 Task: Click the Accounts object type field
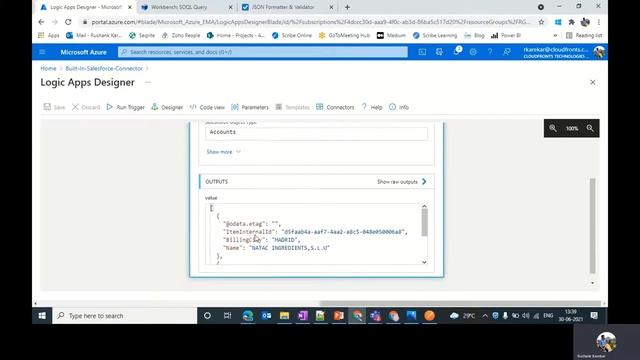[316, 133]
